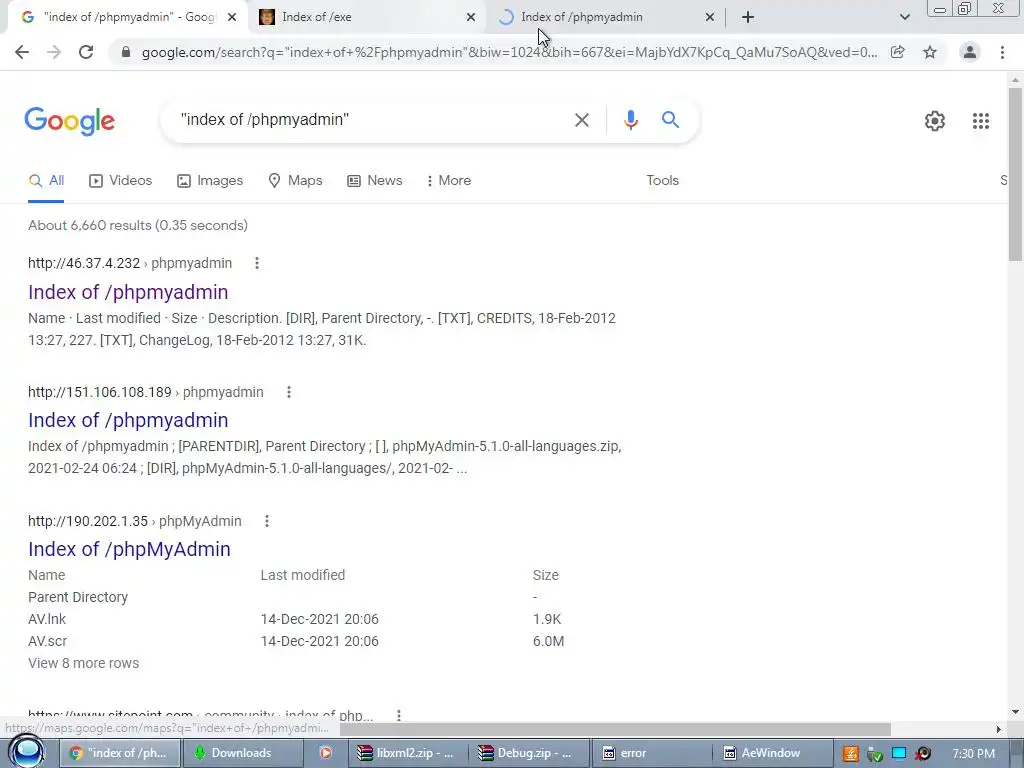Click the scroll-down arrow of the vertical scrollbar
This screenshot has width=1024, height=768.
pos(1015,712)
